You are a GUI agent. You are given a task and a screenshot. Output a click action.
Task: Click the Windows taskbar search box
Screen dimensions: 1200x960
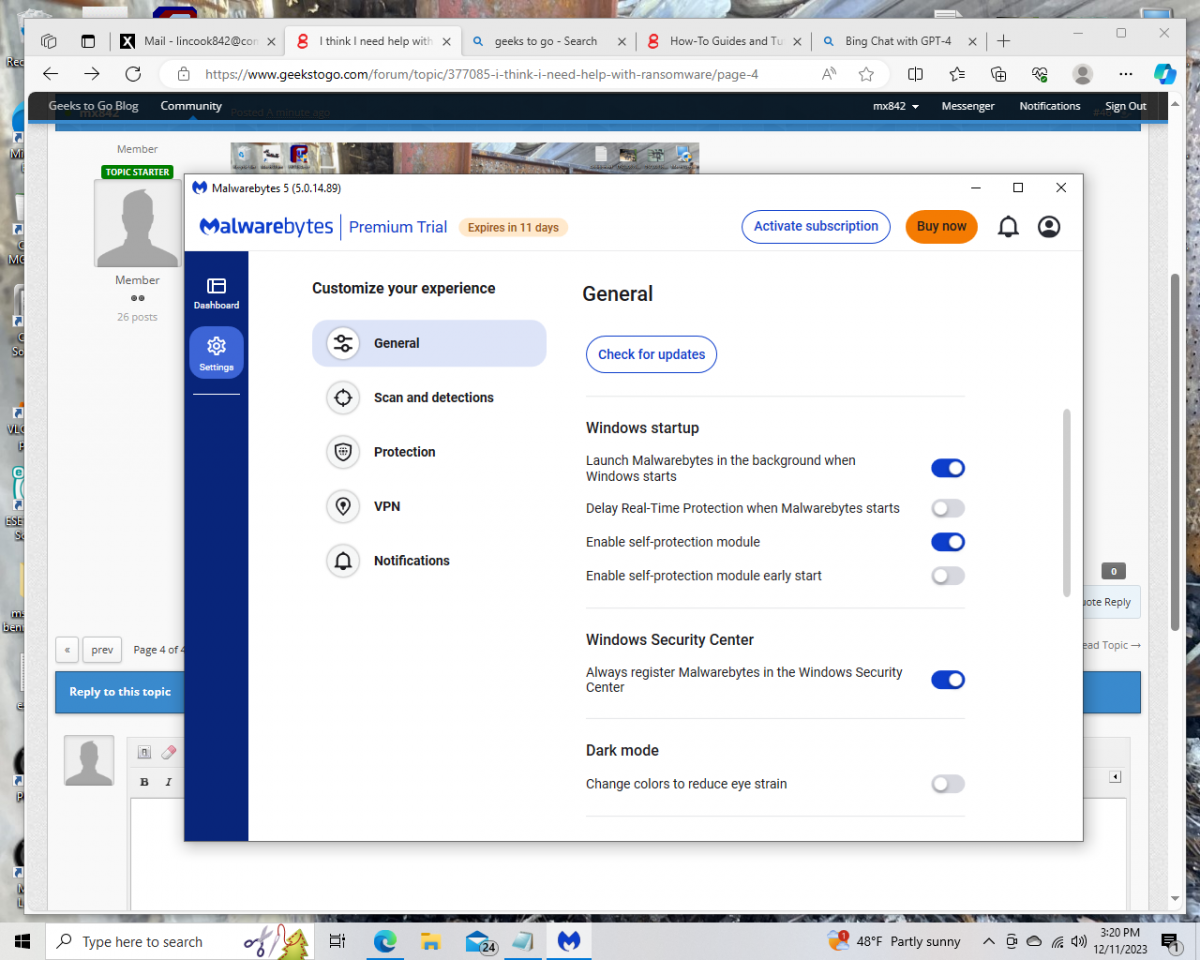180,941
